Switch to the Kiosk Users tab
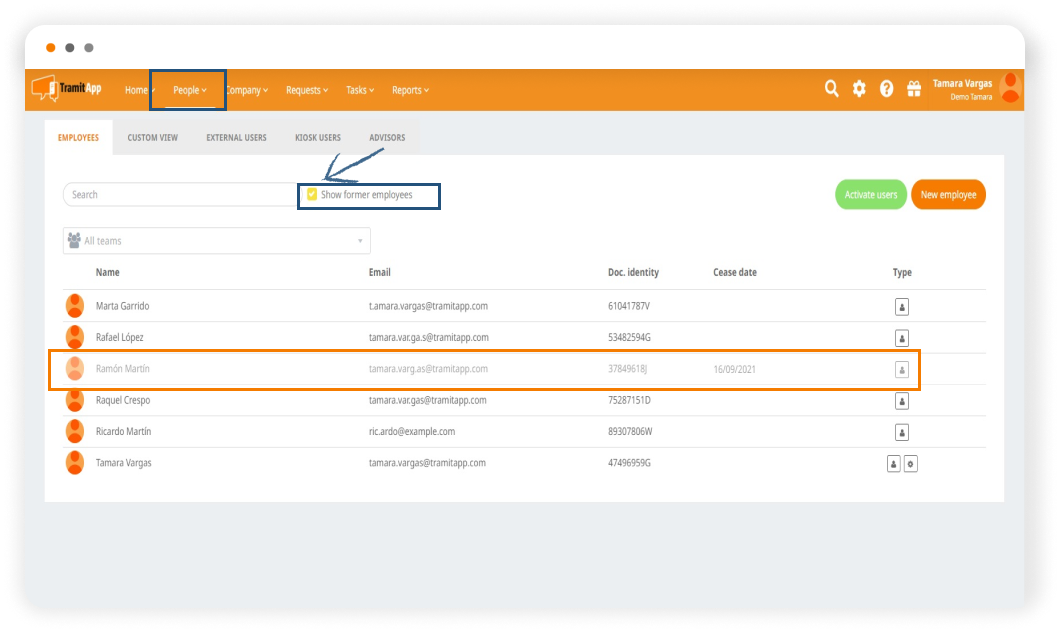Viewport: 1061px width, 633px height. (317, 138)
